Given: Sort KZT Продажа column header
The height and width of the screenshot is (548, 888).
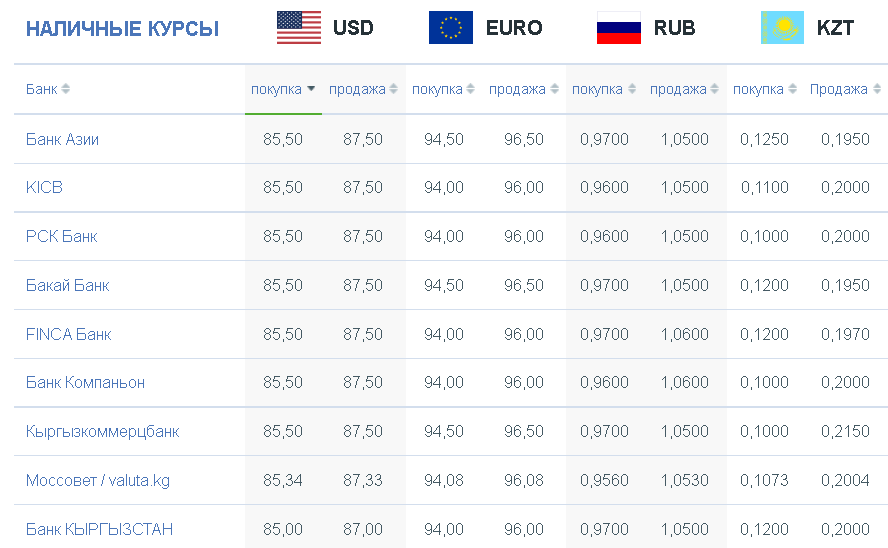Looking at the screenshot, I should point(846,89).
